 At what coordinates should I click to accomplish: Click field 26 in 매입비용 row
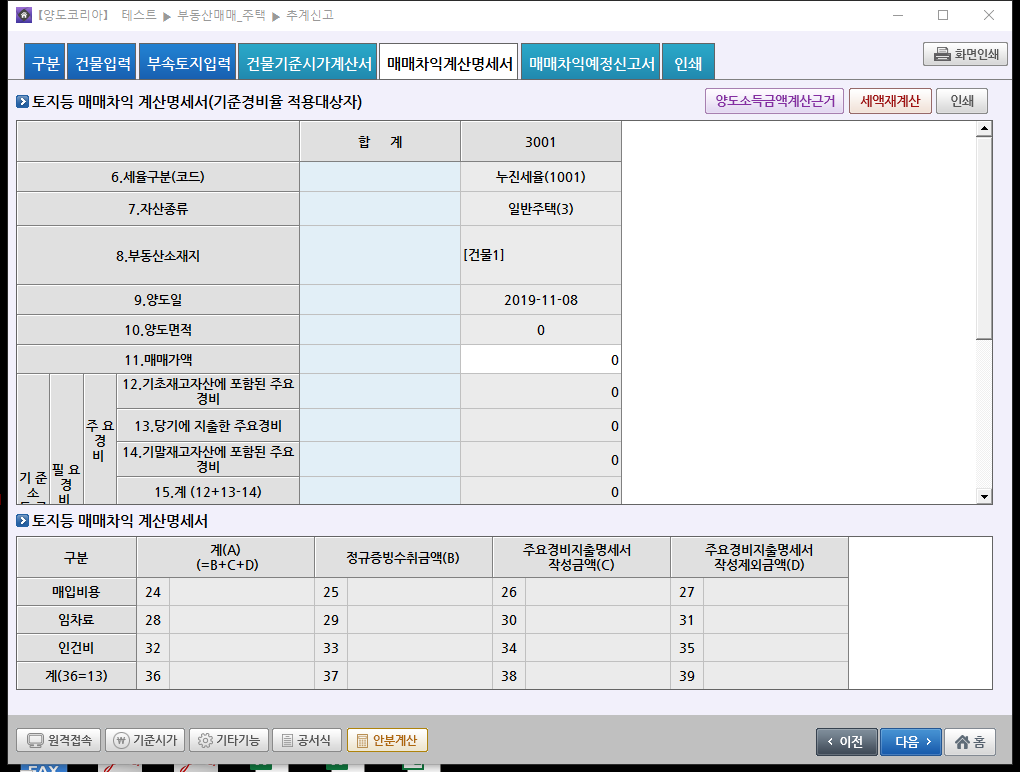(x=597, y=592)
